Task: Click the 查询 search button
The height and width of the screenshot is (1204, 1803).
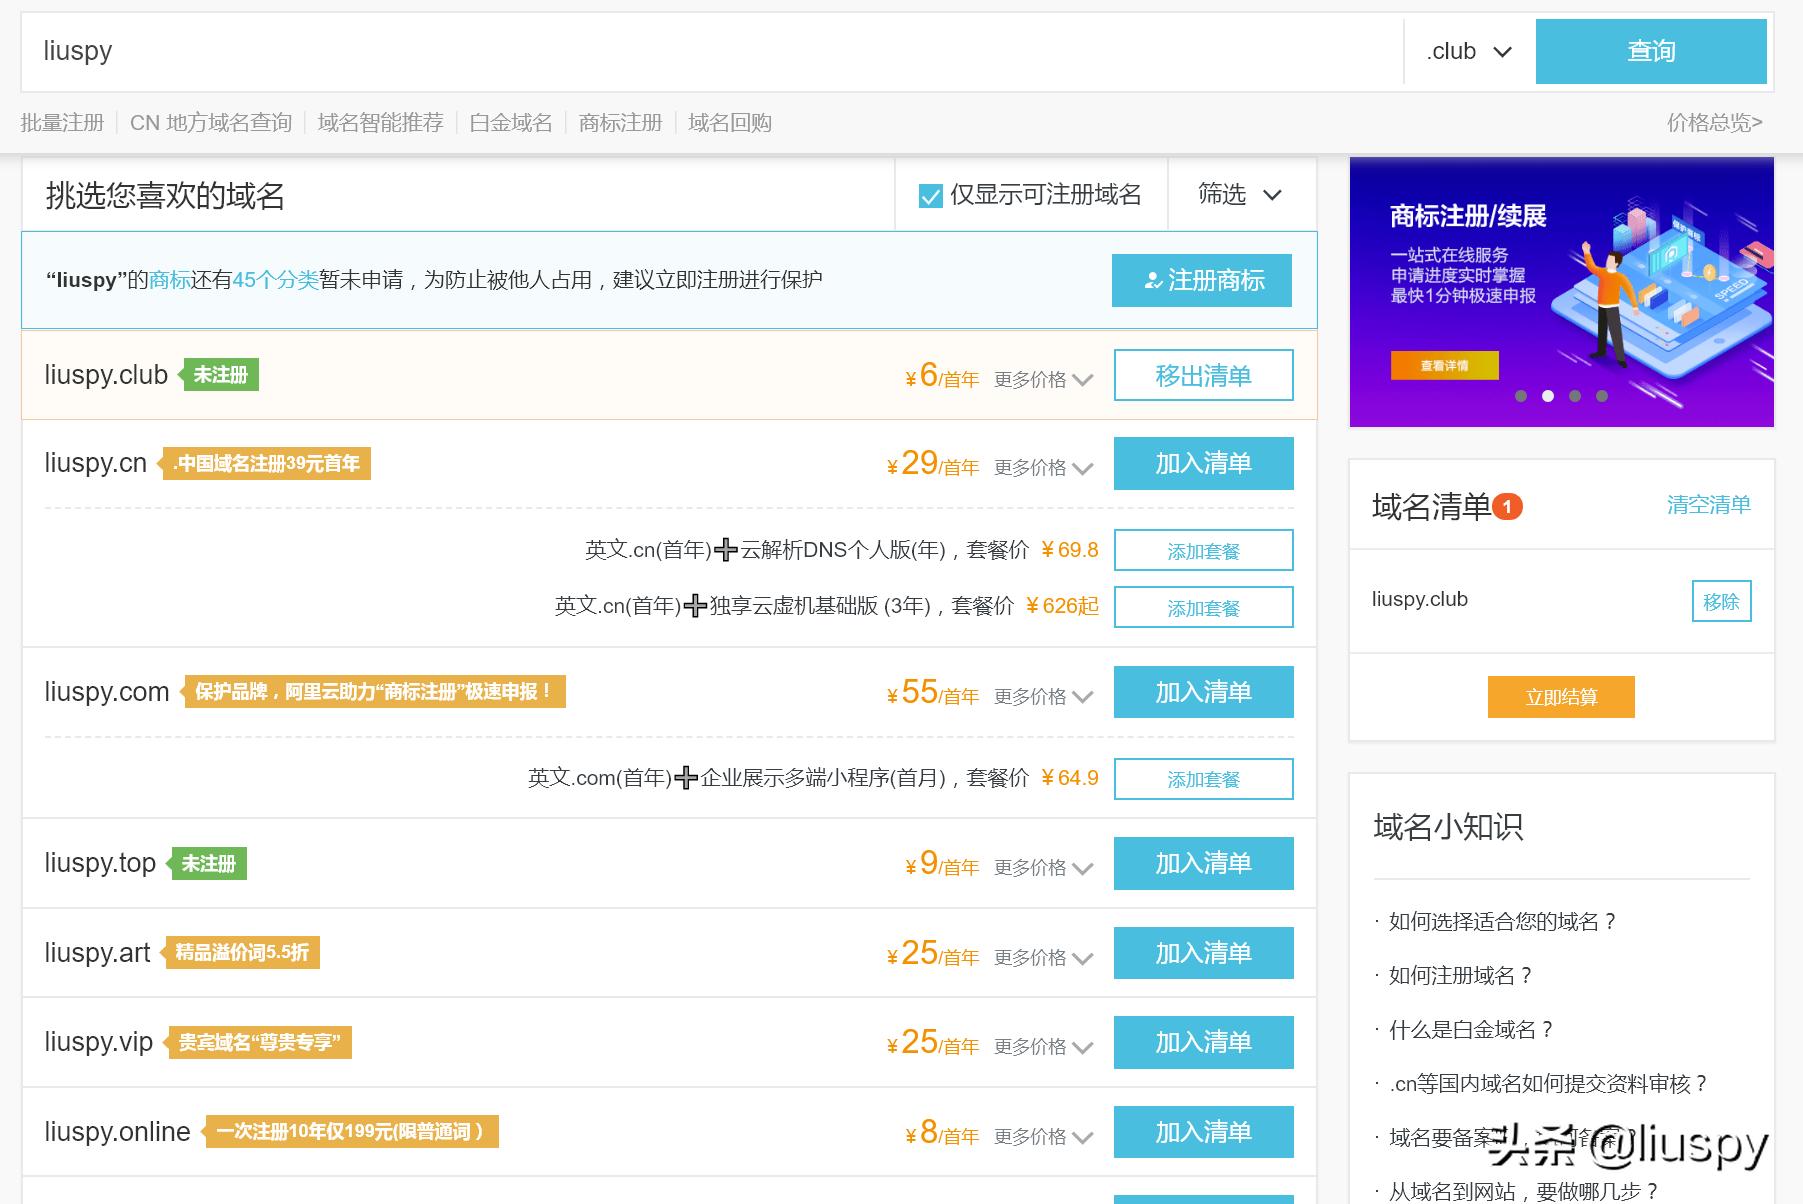Action: pyautogui.click(x=1649, y=51)
